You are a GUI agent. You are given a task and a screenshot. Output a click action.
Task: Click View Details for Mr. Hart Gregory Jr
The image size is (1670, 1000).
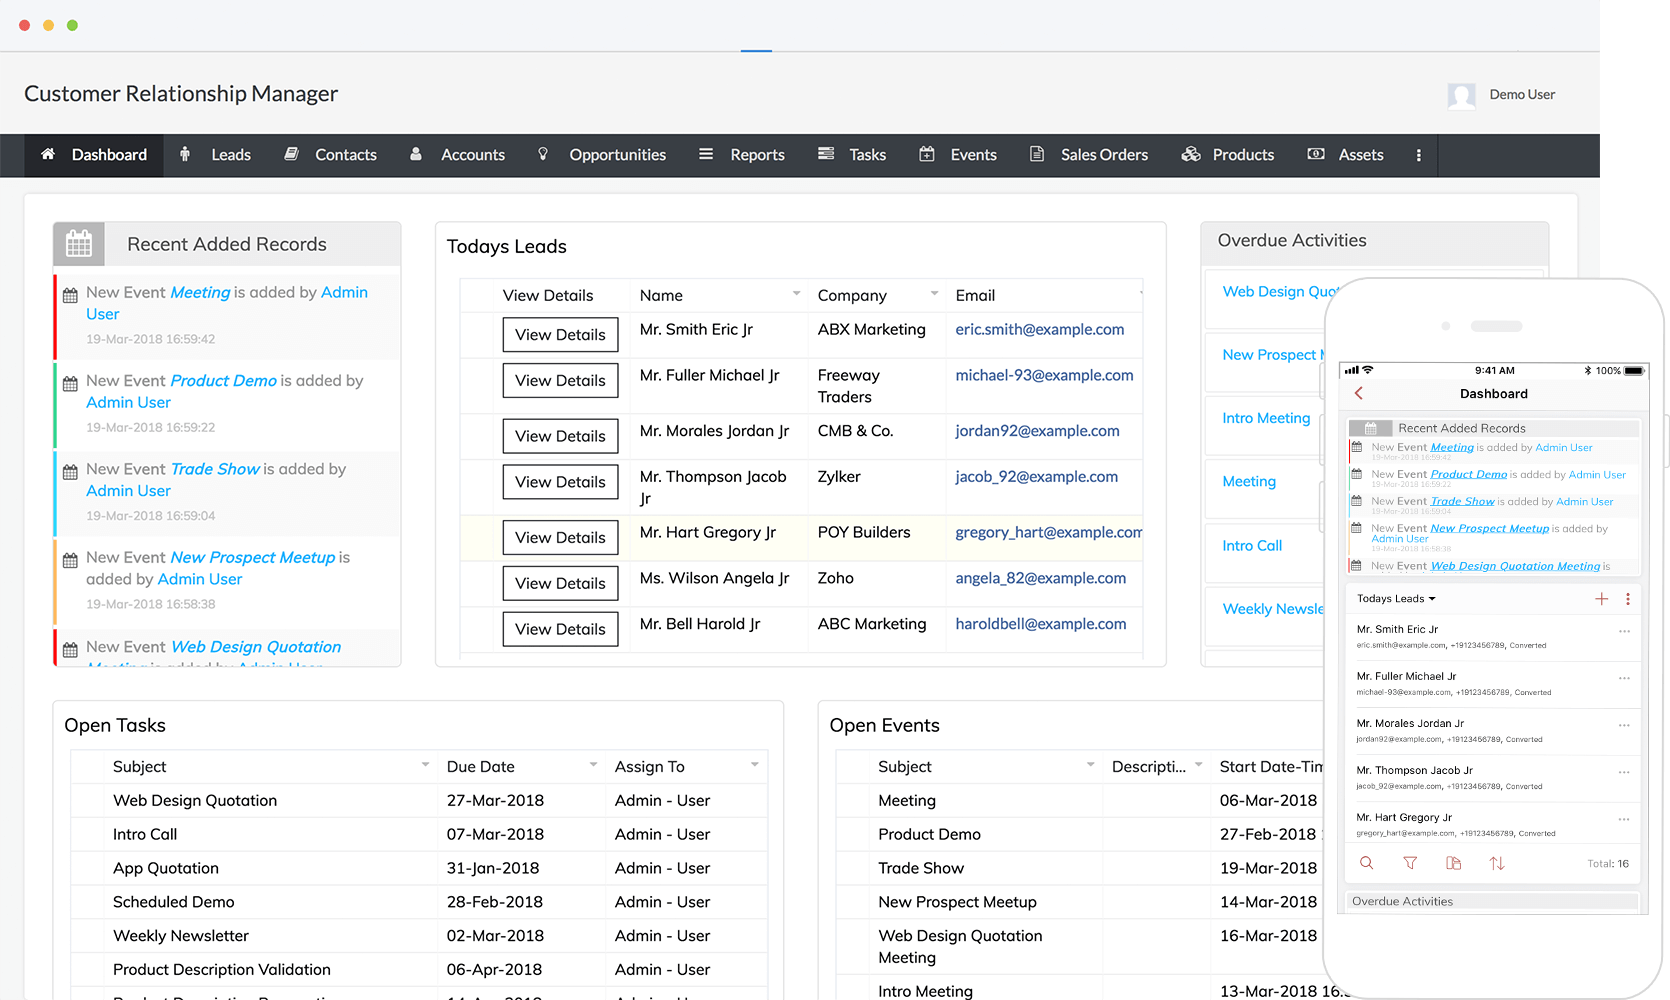click(560, 538)
